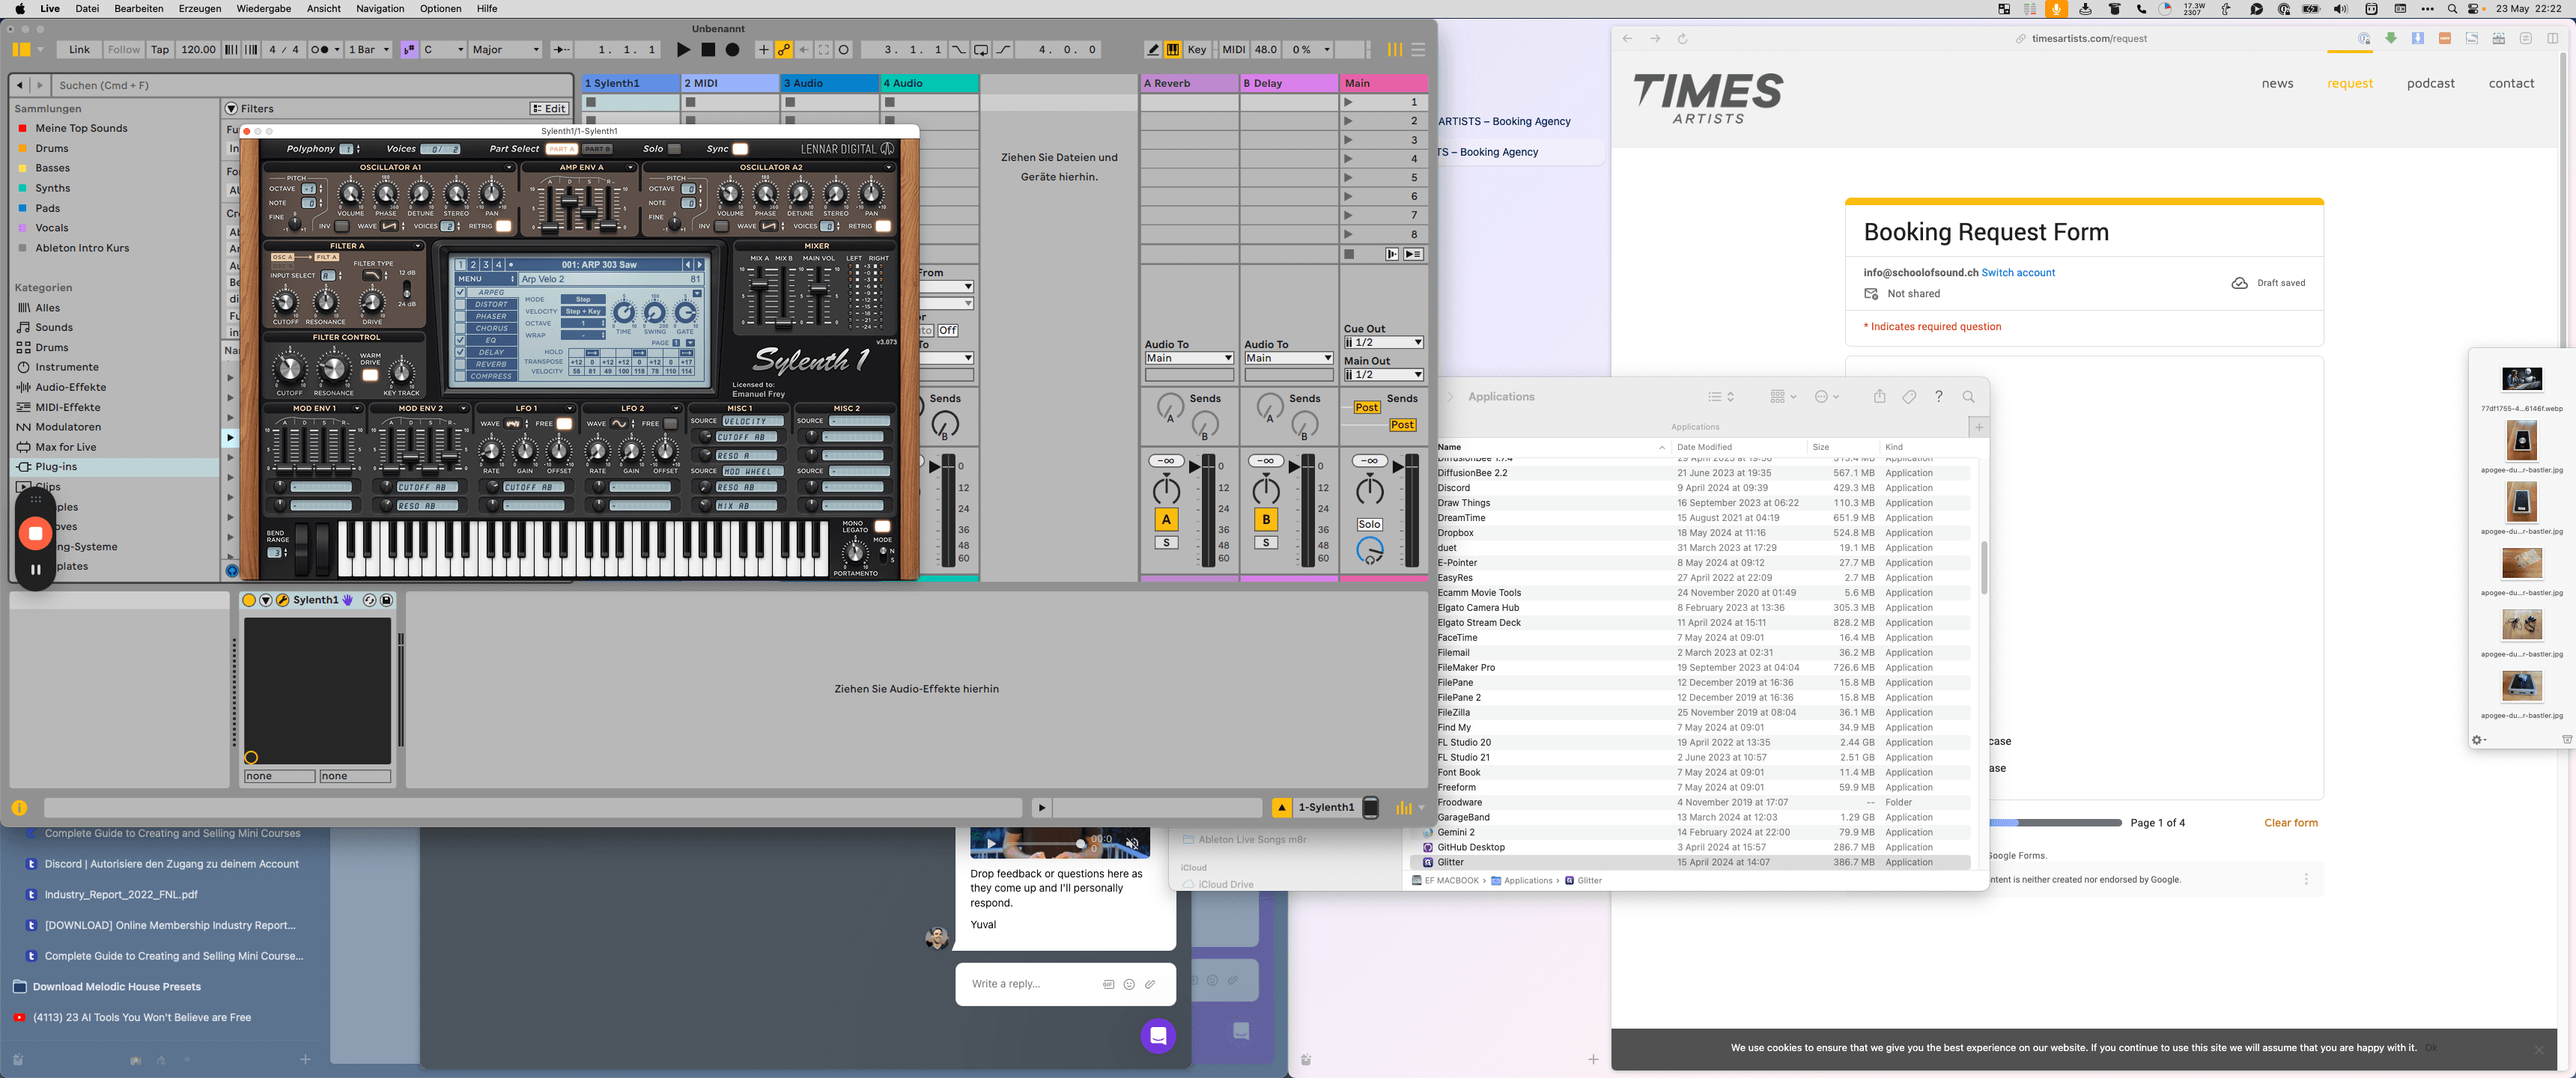
Task: Disable the DELAY effect checkbox in Sylenth1
Action: coord(461,352)
